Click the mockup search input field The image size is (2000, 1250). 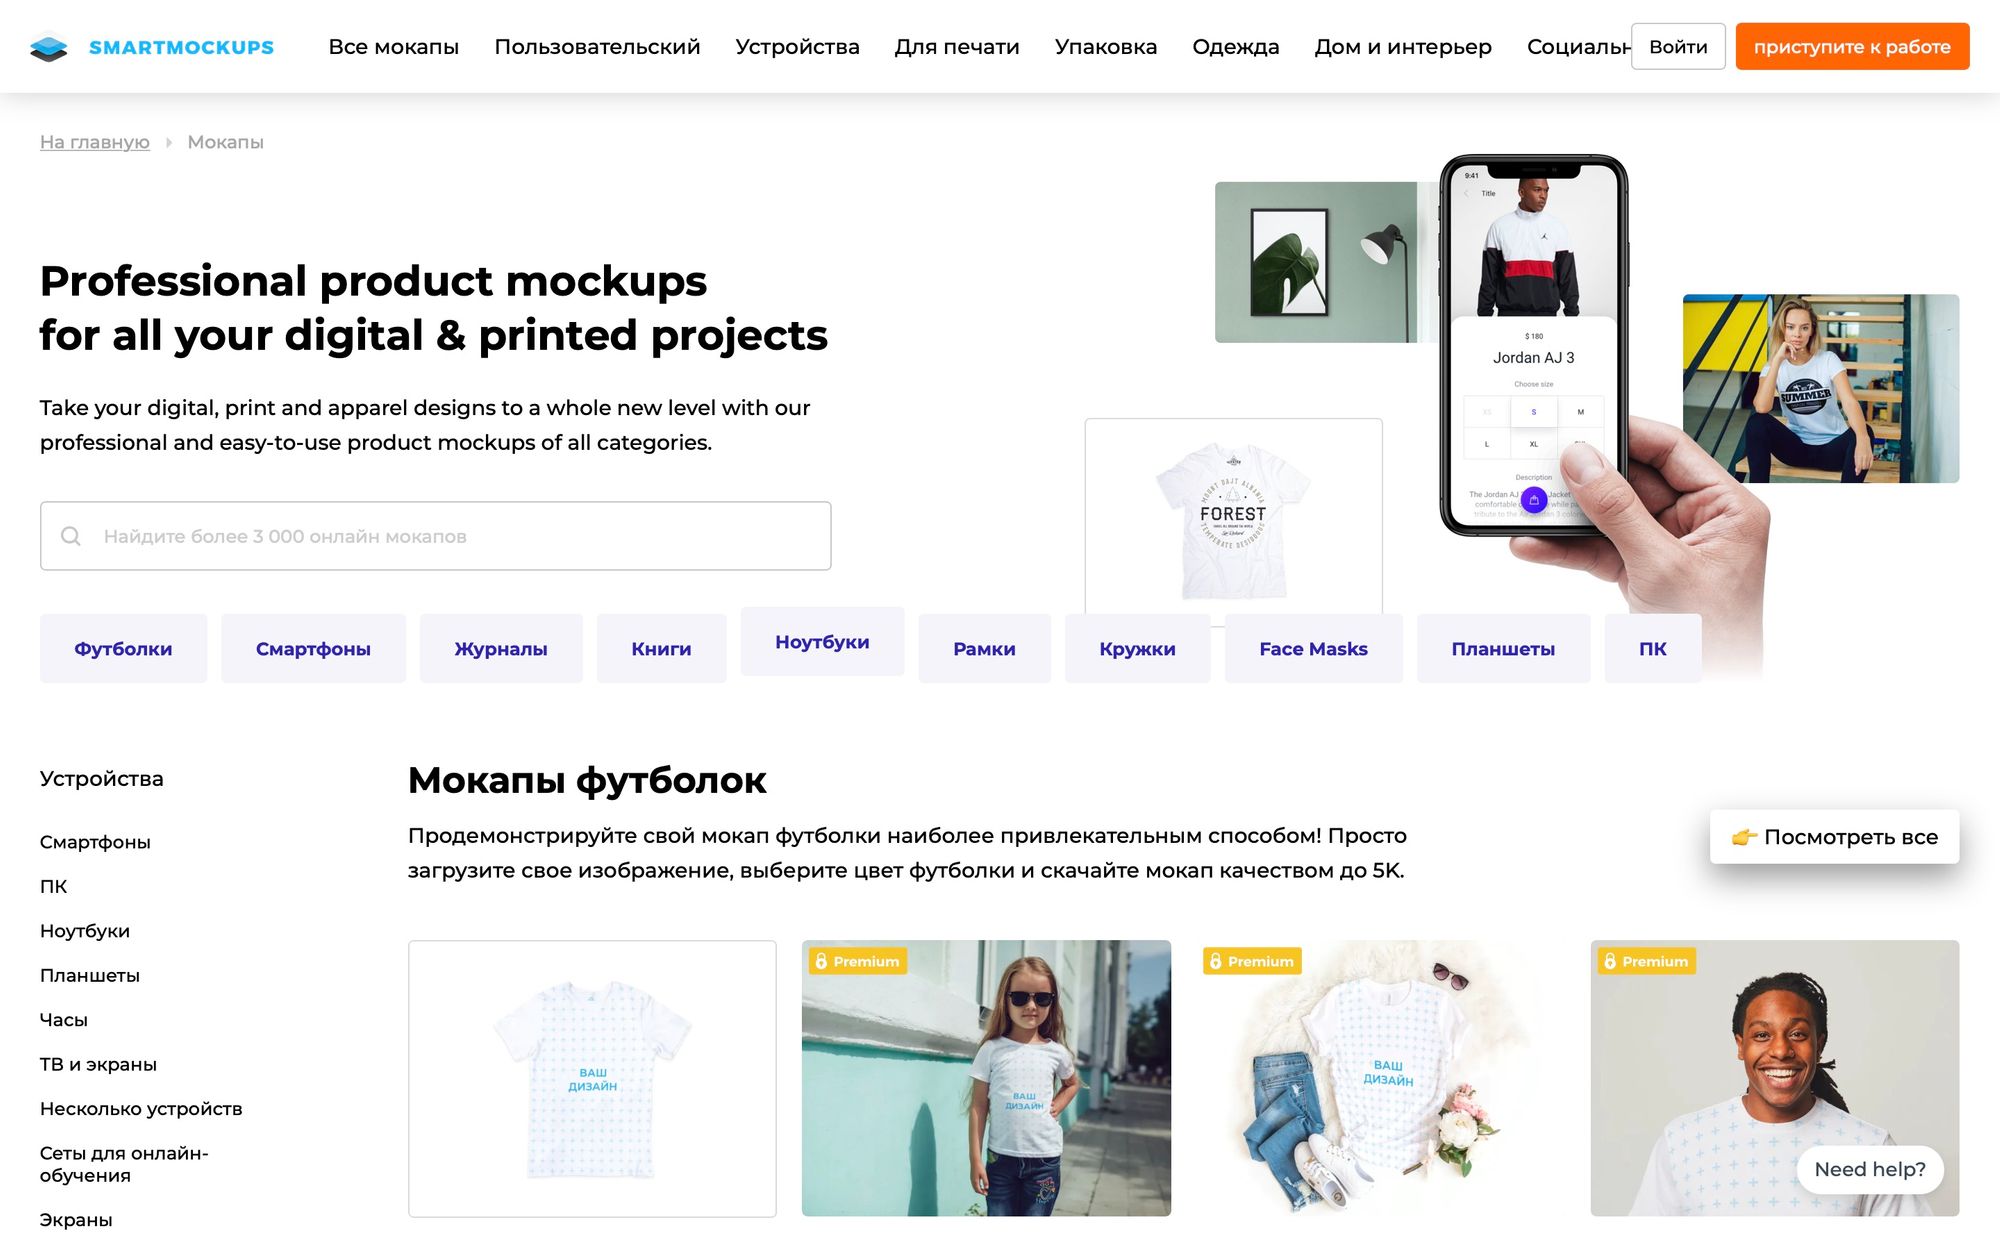point(450,536)
